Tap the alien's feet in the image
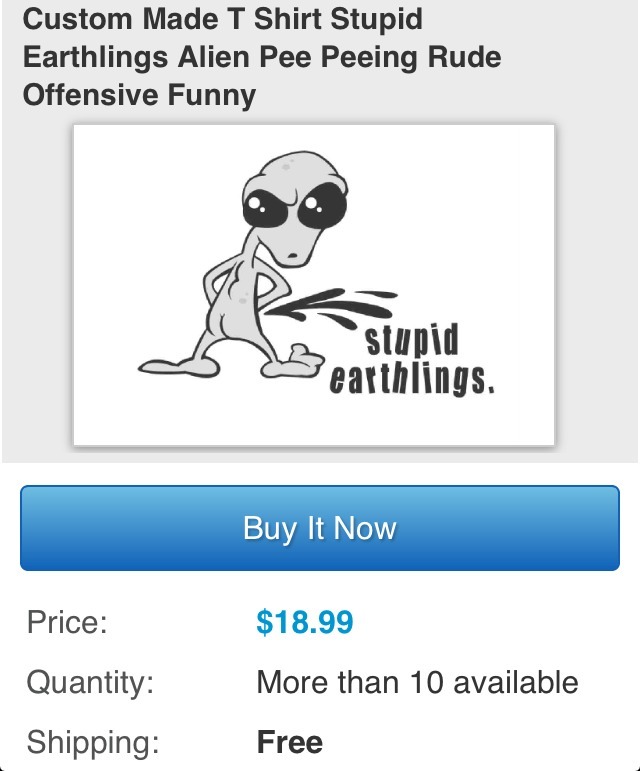Image resolution: width=640 pixels, height=771 pixels. [x=231, y=363]
